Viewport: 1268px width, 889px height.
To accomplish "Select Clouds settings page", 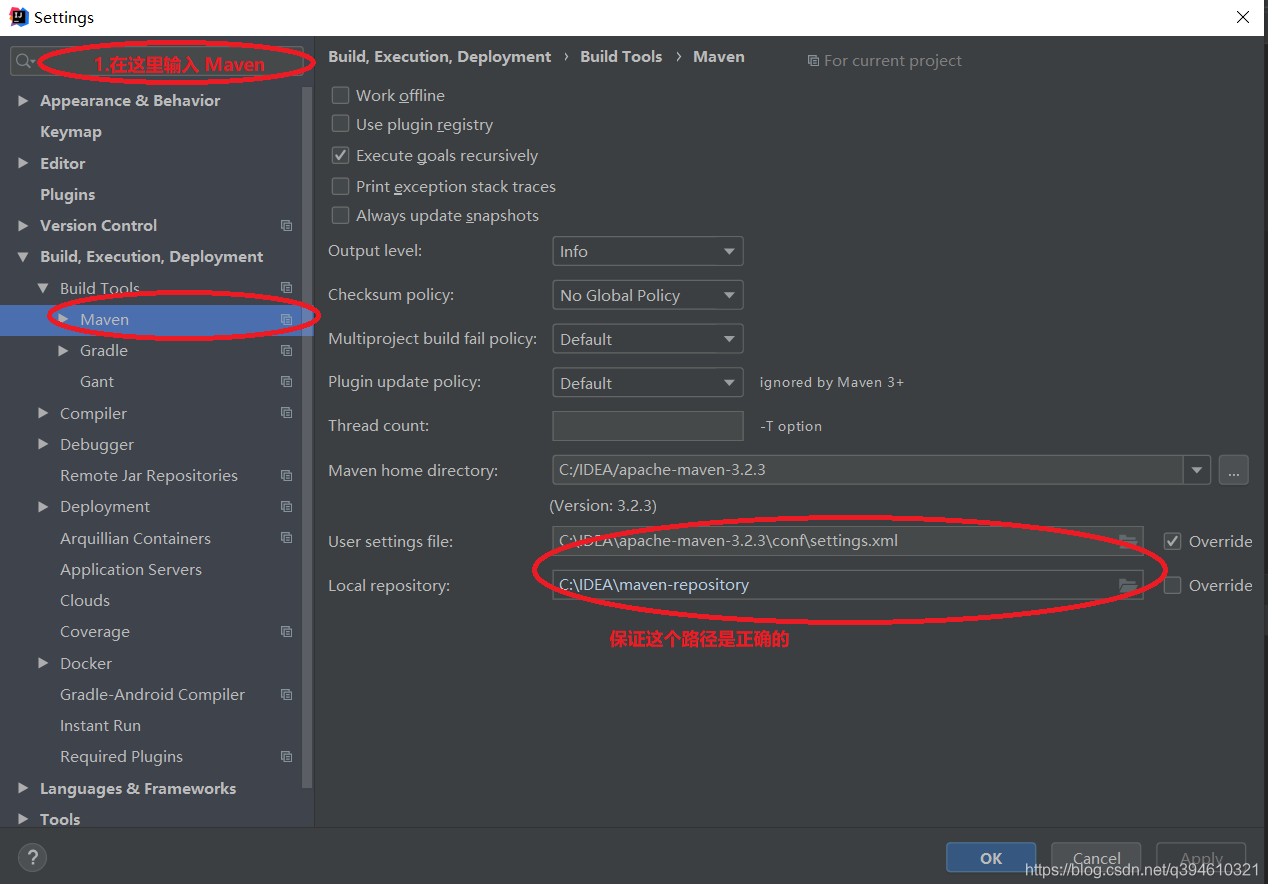I will point(85,601).
